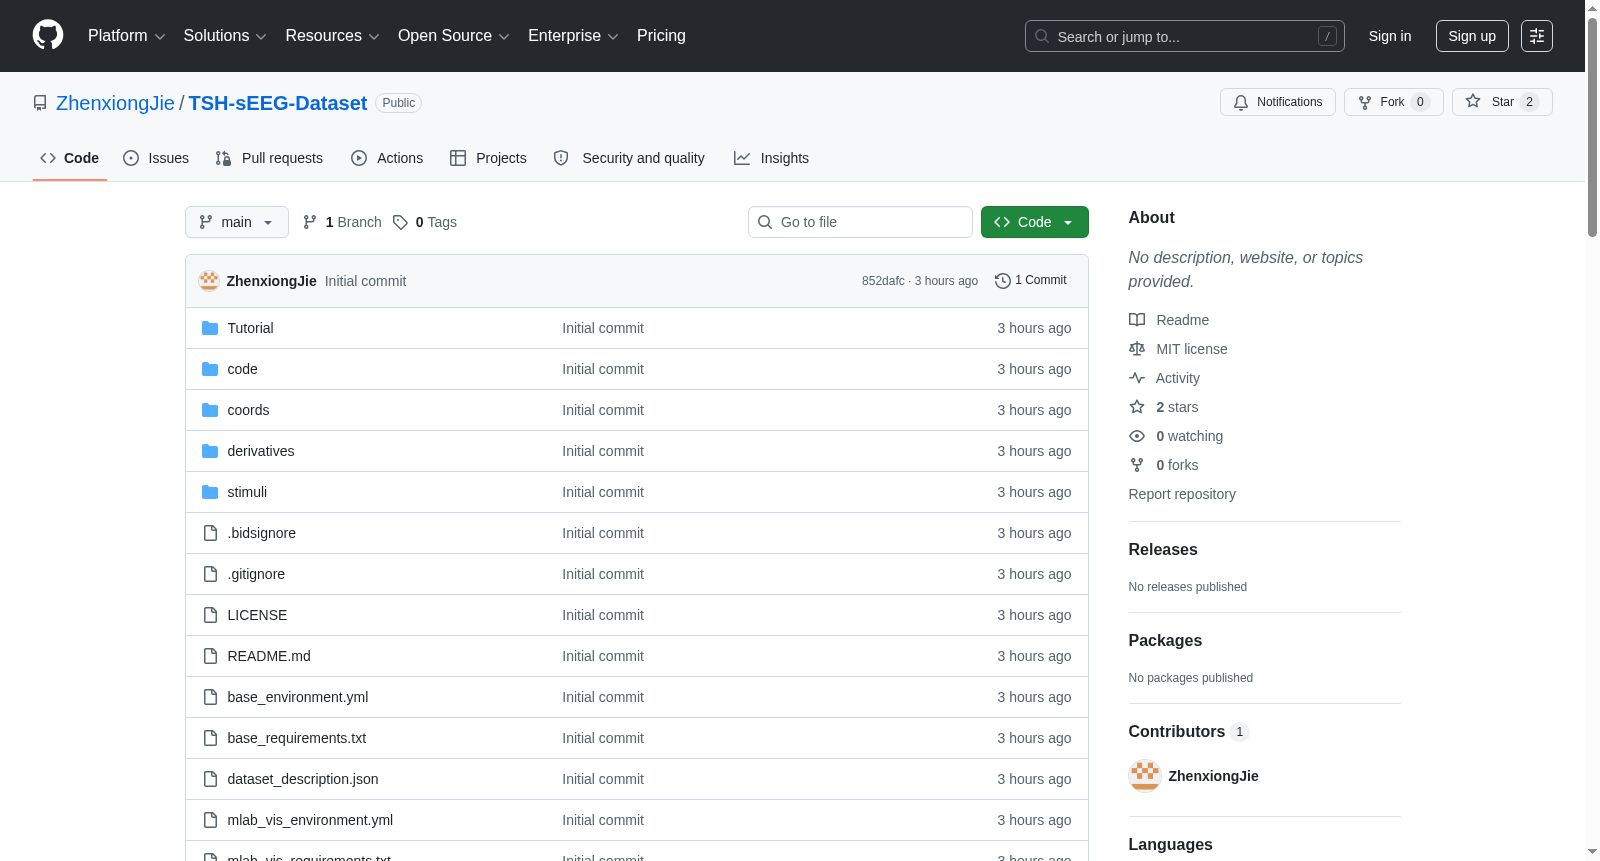
Task: Click the book icon beside Readme
Action: (x=1137, y=320)
